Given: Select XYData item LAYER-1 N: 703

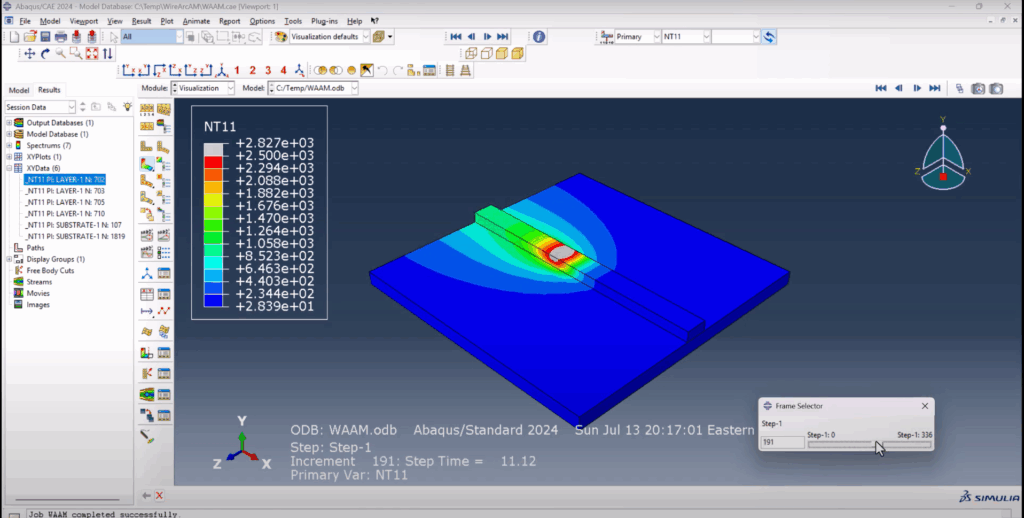Looking at the screenshot, I should pyautogui.click(x=65, y=191).
